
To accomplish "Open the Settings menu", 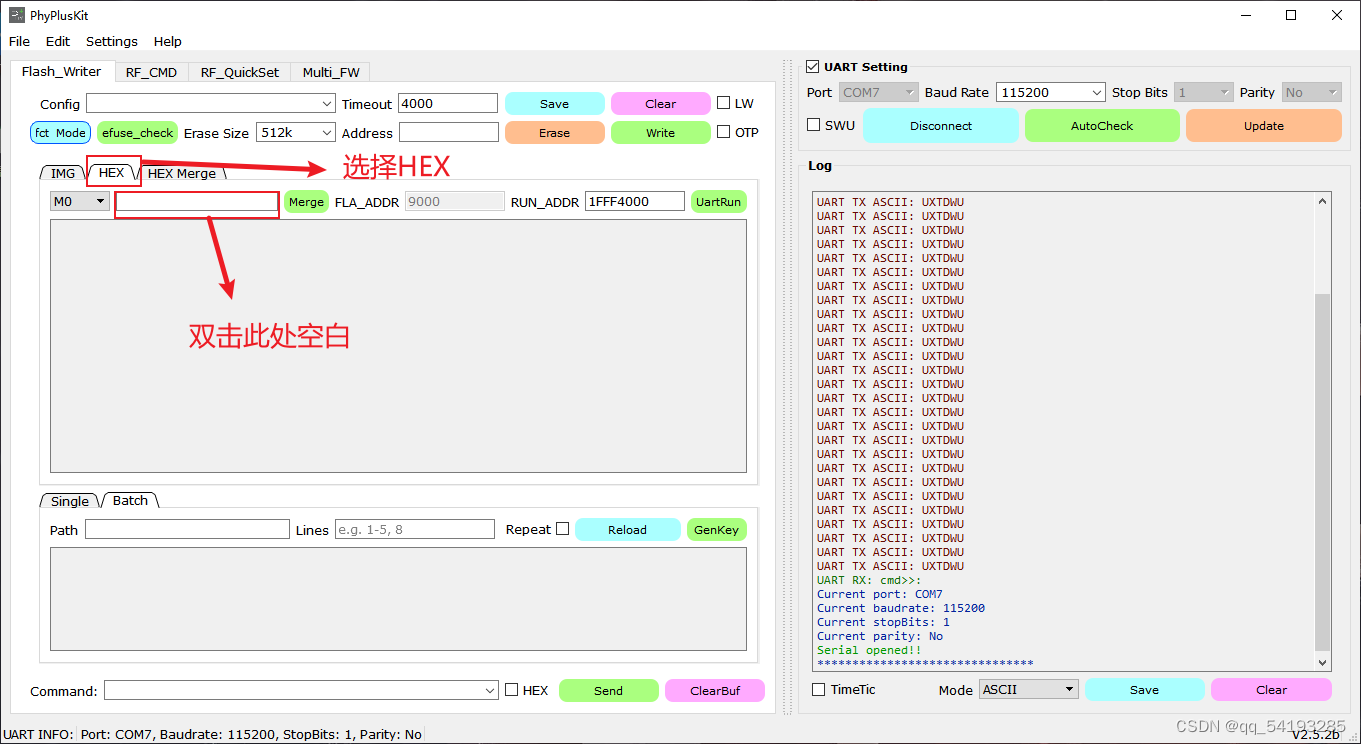I will [112, 41].
